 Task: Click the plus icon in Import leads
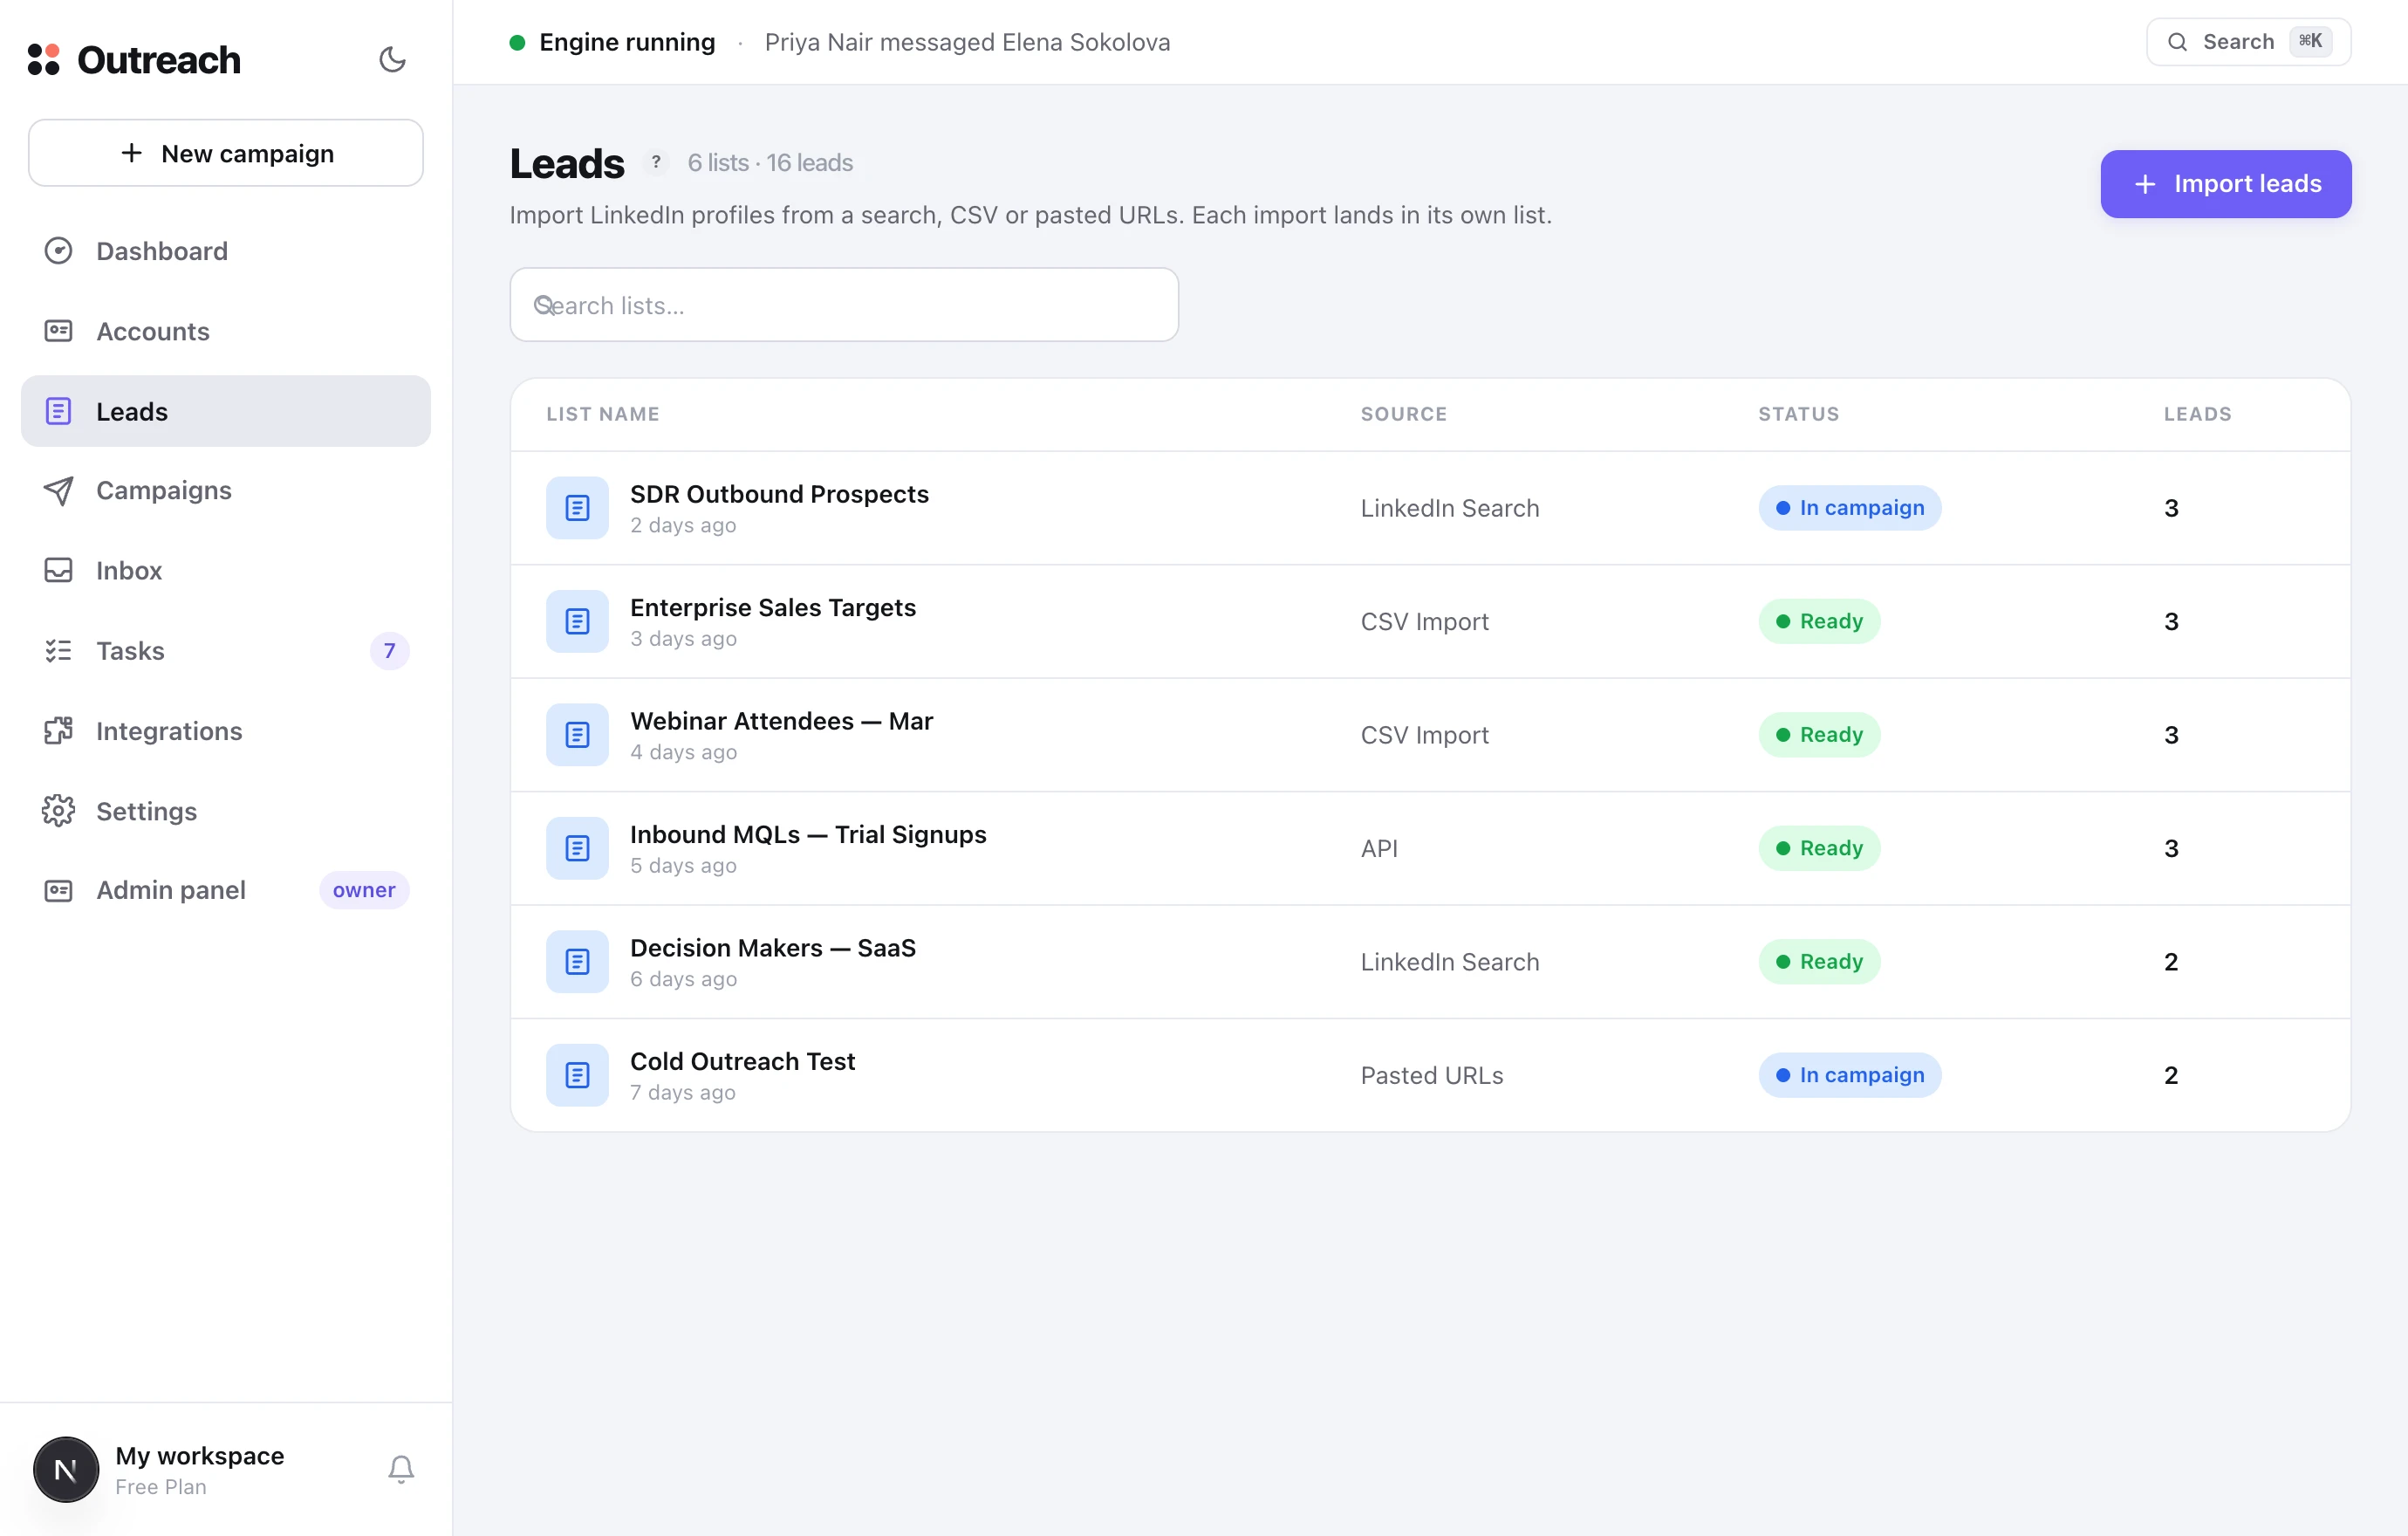2145,184
